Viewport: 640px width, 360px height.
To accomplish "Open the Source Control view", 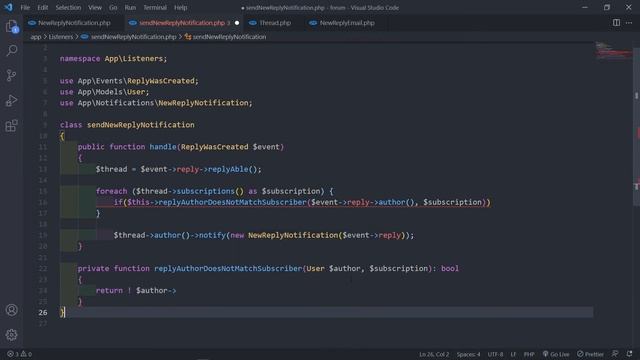I will pos(11,76).
